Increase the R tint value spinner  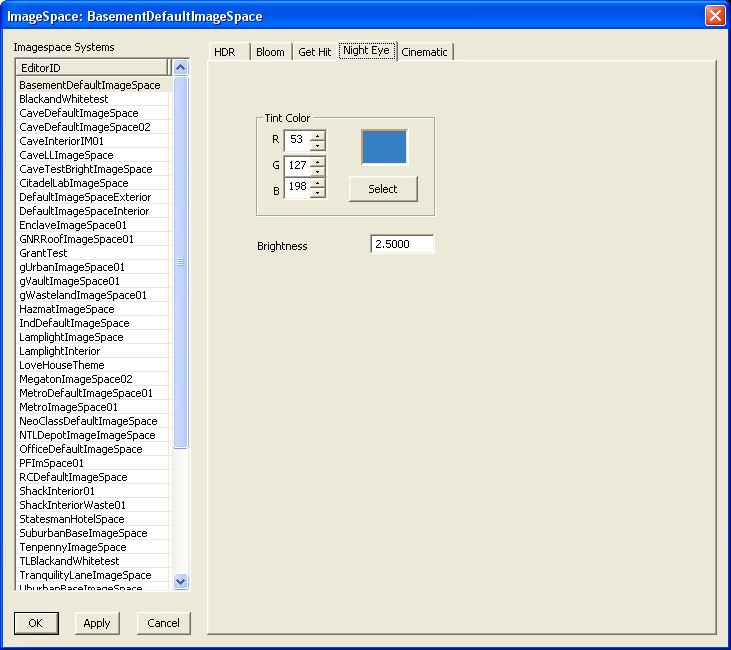[317, 136]
